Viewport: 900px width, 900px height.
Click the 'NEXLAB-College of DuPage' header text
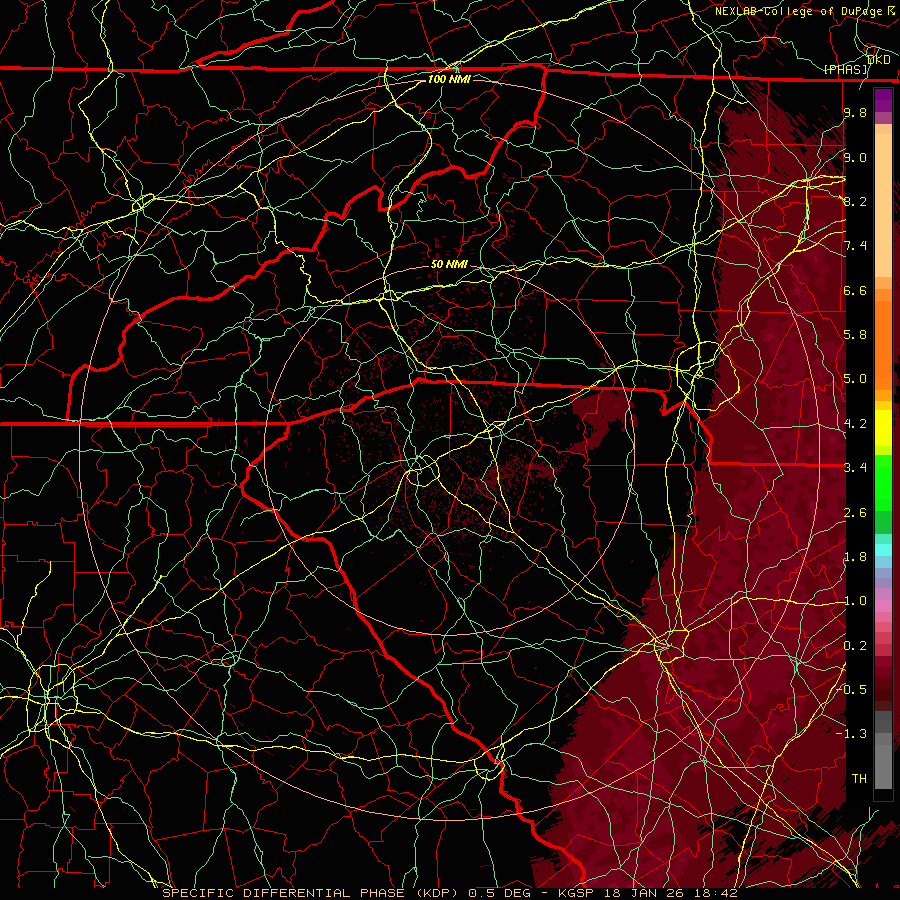coord(799,11)
